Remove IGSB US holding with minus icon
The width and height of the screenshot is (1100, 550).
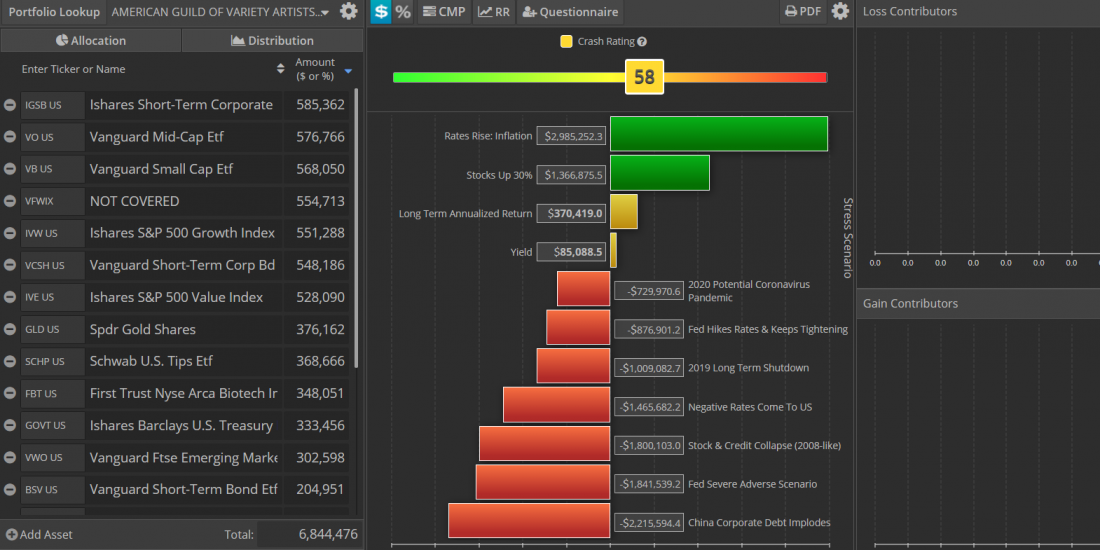[10, 105]
